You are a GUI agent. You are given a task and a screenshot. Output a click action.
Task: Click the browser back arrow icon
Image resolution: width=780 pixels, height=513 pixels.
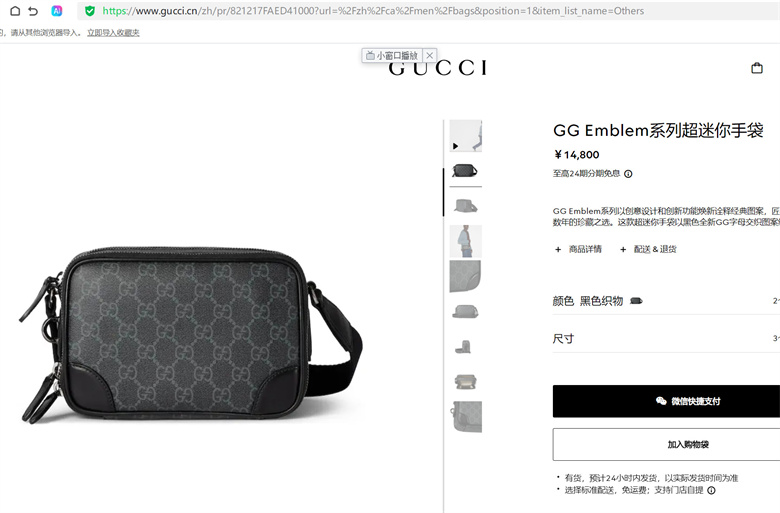(x=33, y=11)
